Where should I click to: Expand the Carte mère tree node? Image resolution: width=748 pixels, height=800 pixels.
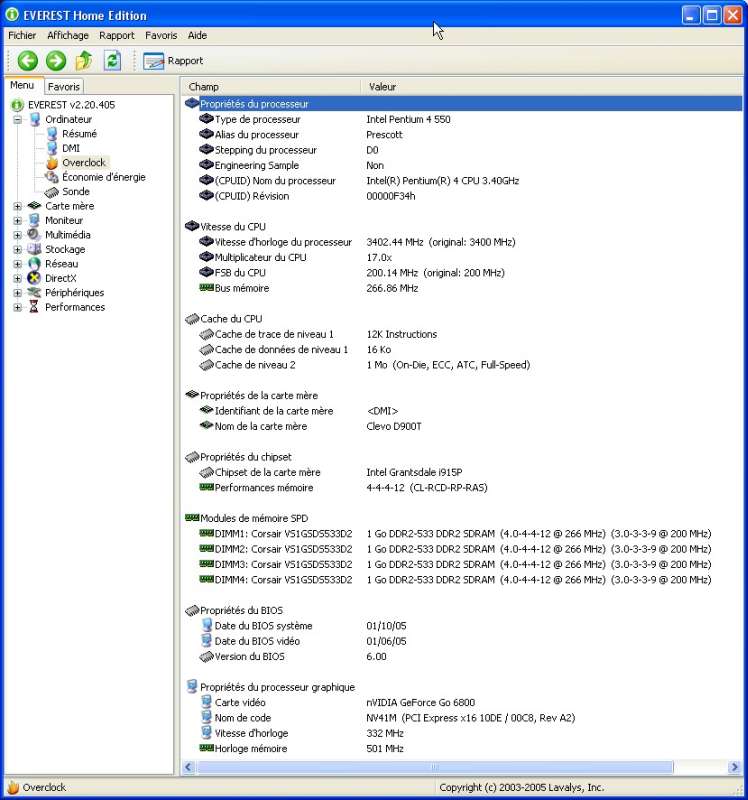click(x=17, y=206)
